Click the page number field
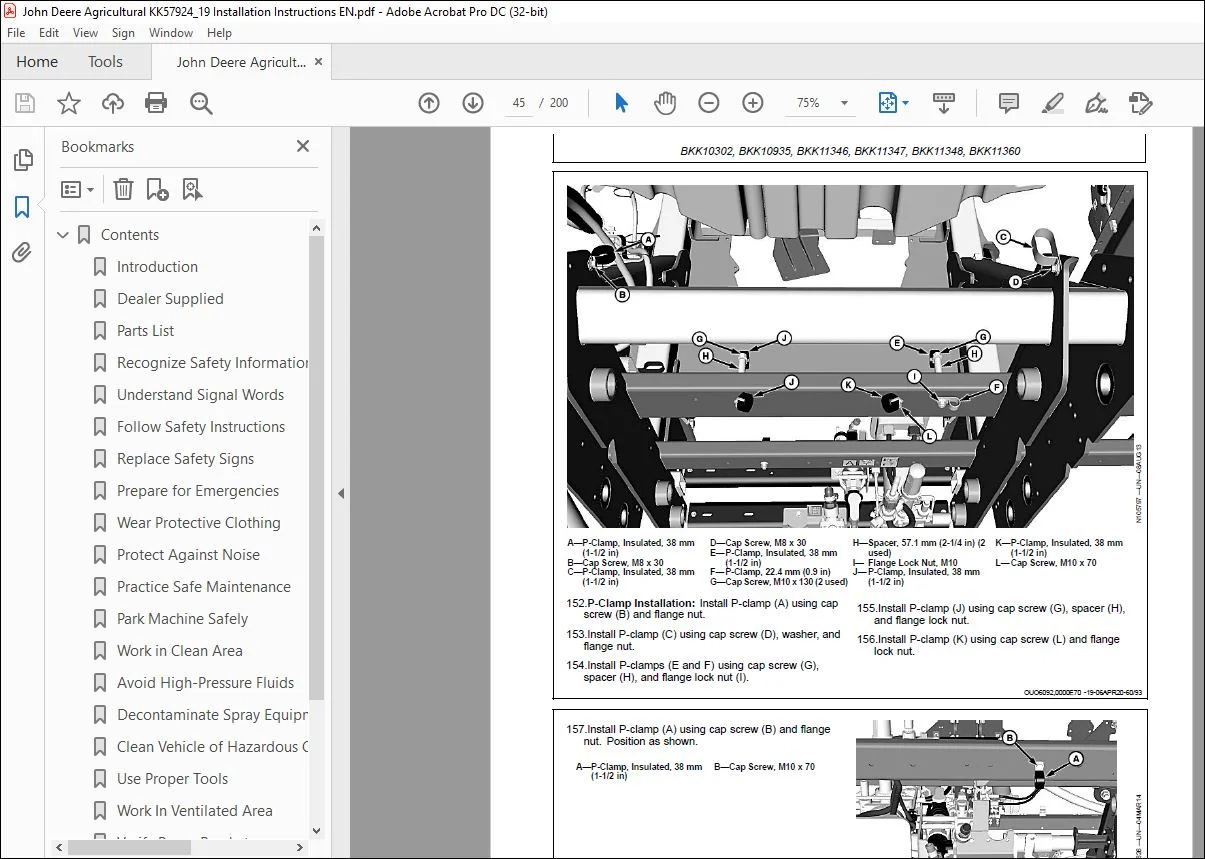Screen dimensions: 1205x859 519,103
